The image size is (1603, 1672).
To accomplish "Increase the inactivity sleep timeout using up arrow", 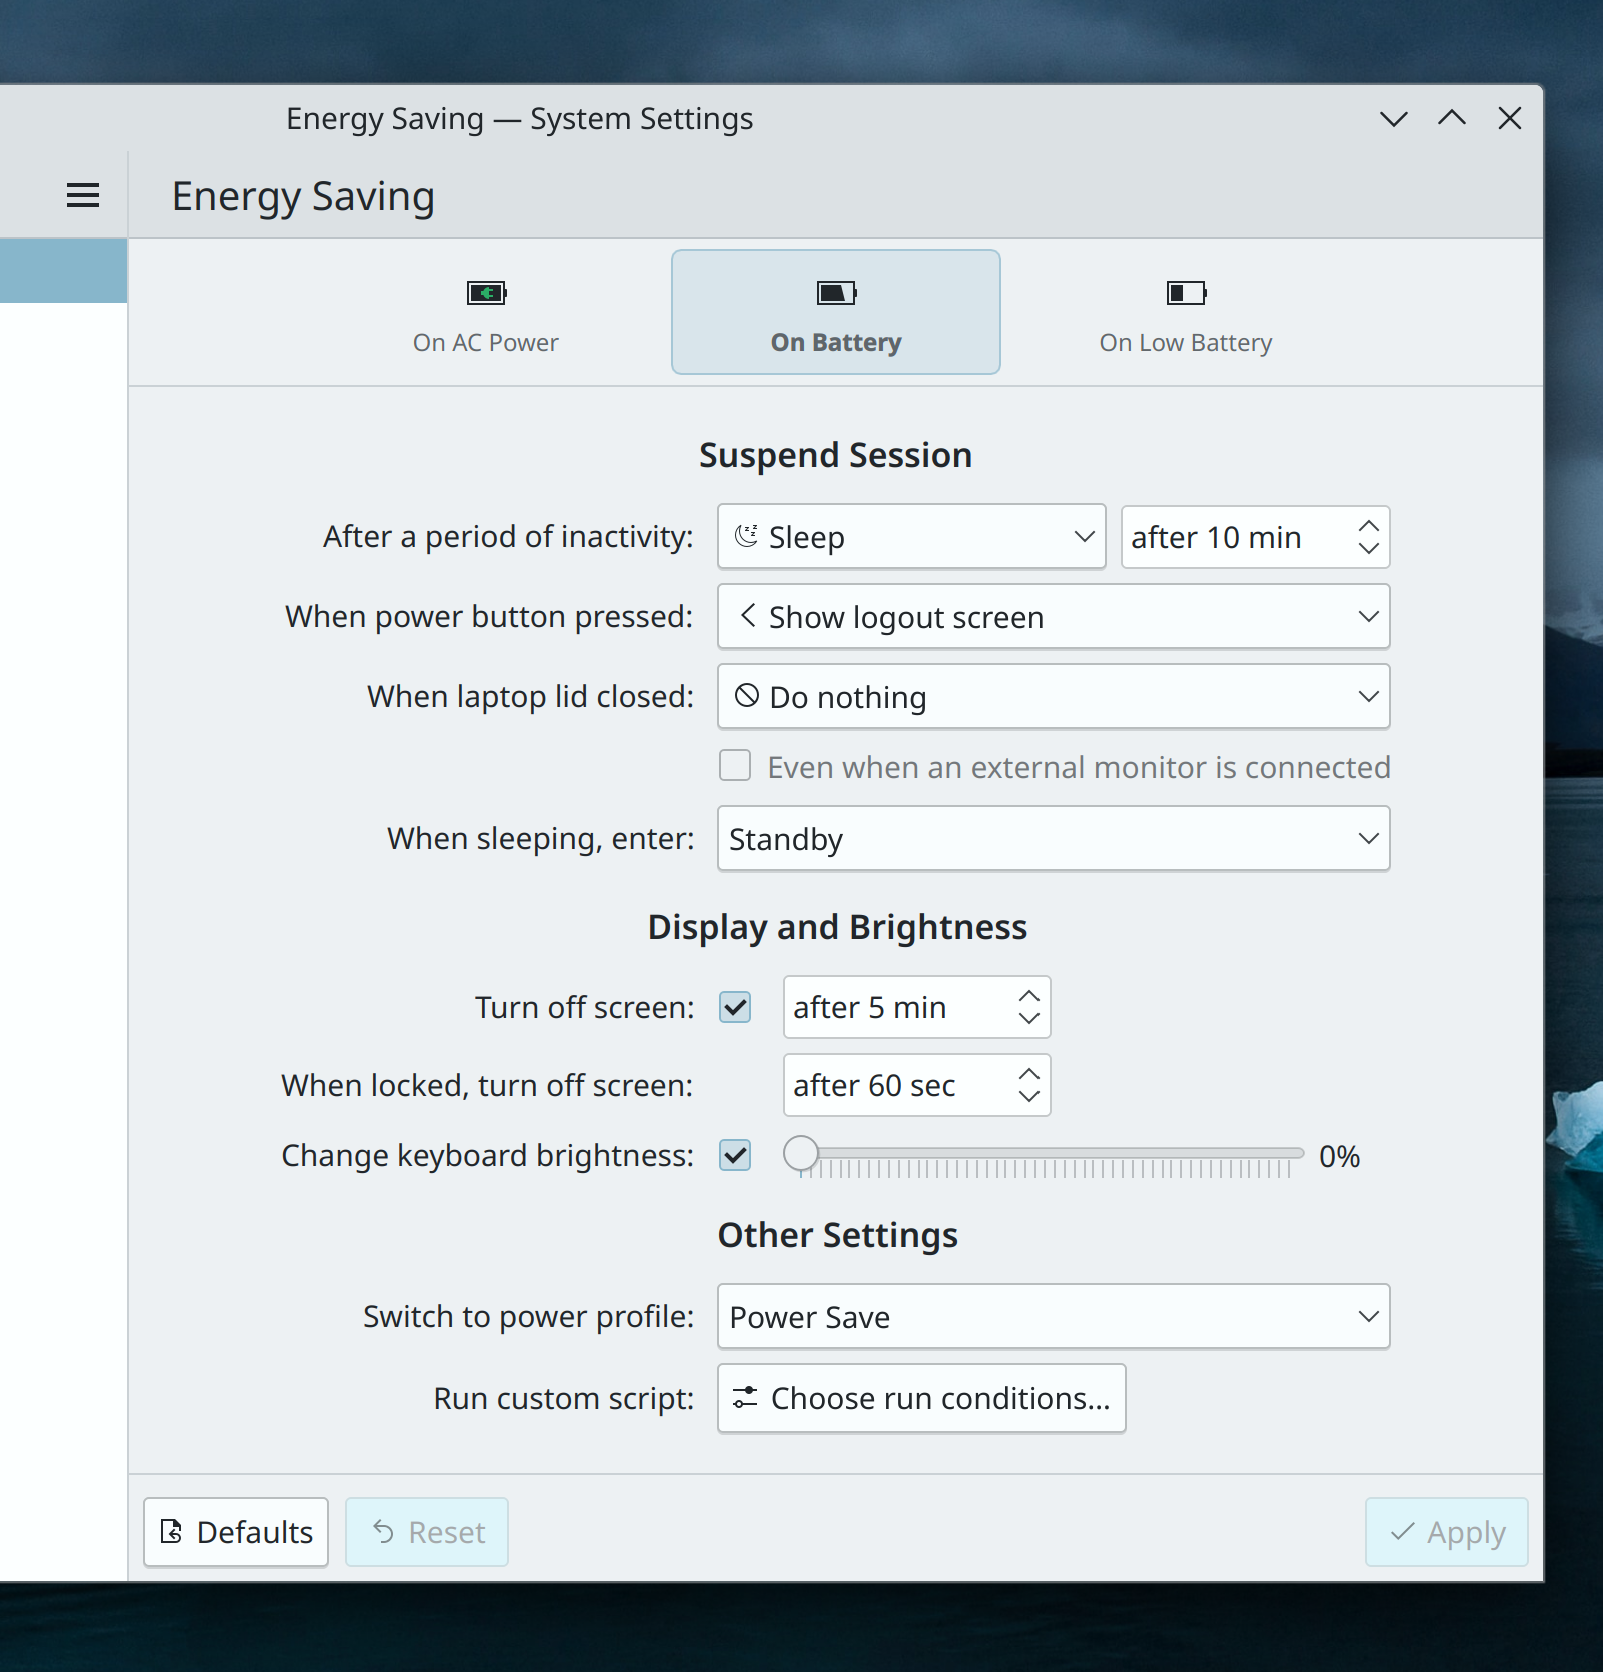I will click(1368, 526).
